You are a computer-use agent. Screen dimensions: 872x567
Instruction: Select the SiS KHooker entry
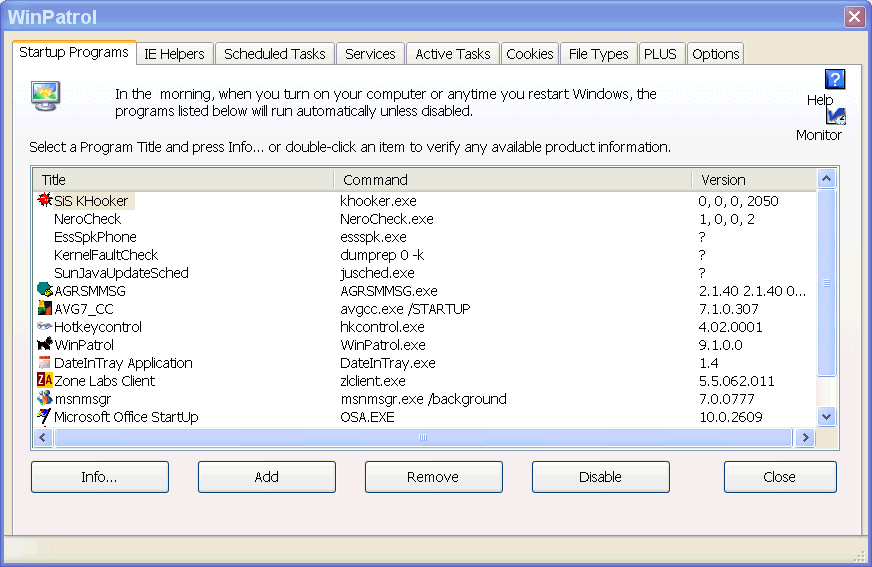tap(91, 201)
